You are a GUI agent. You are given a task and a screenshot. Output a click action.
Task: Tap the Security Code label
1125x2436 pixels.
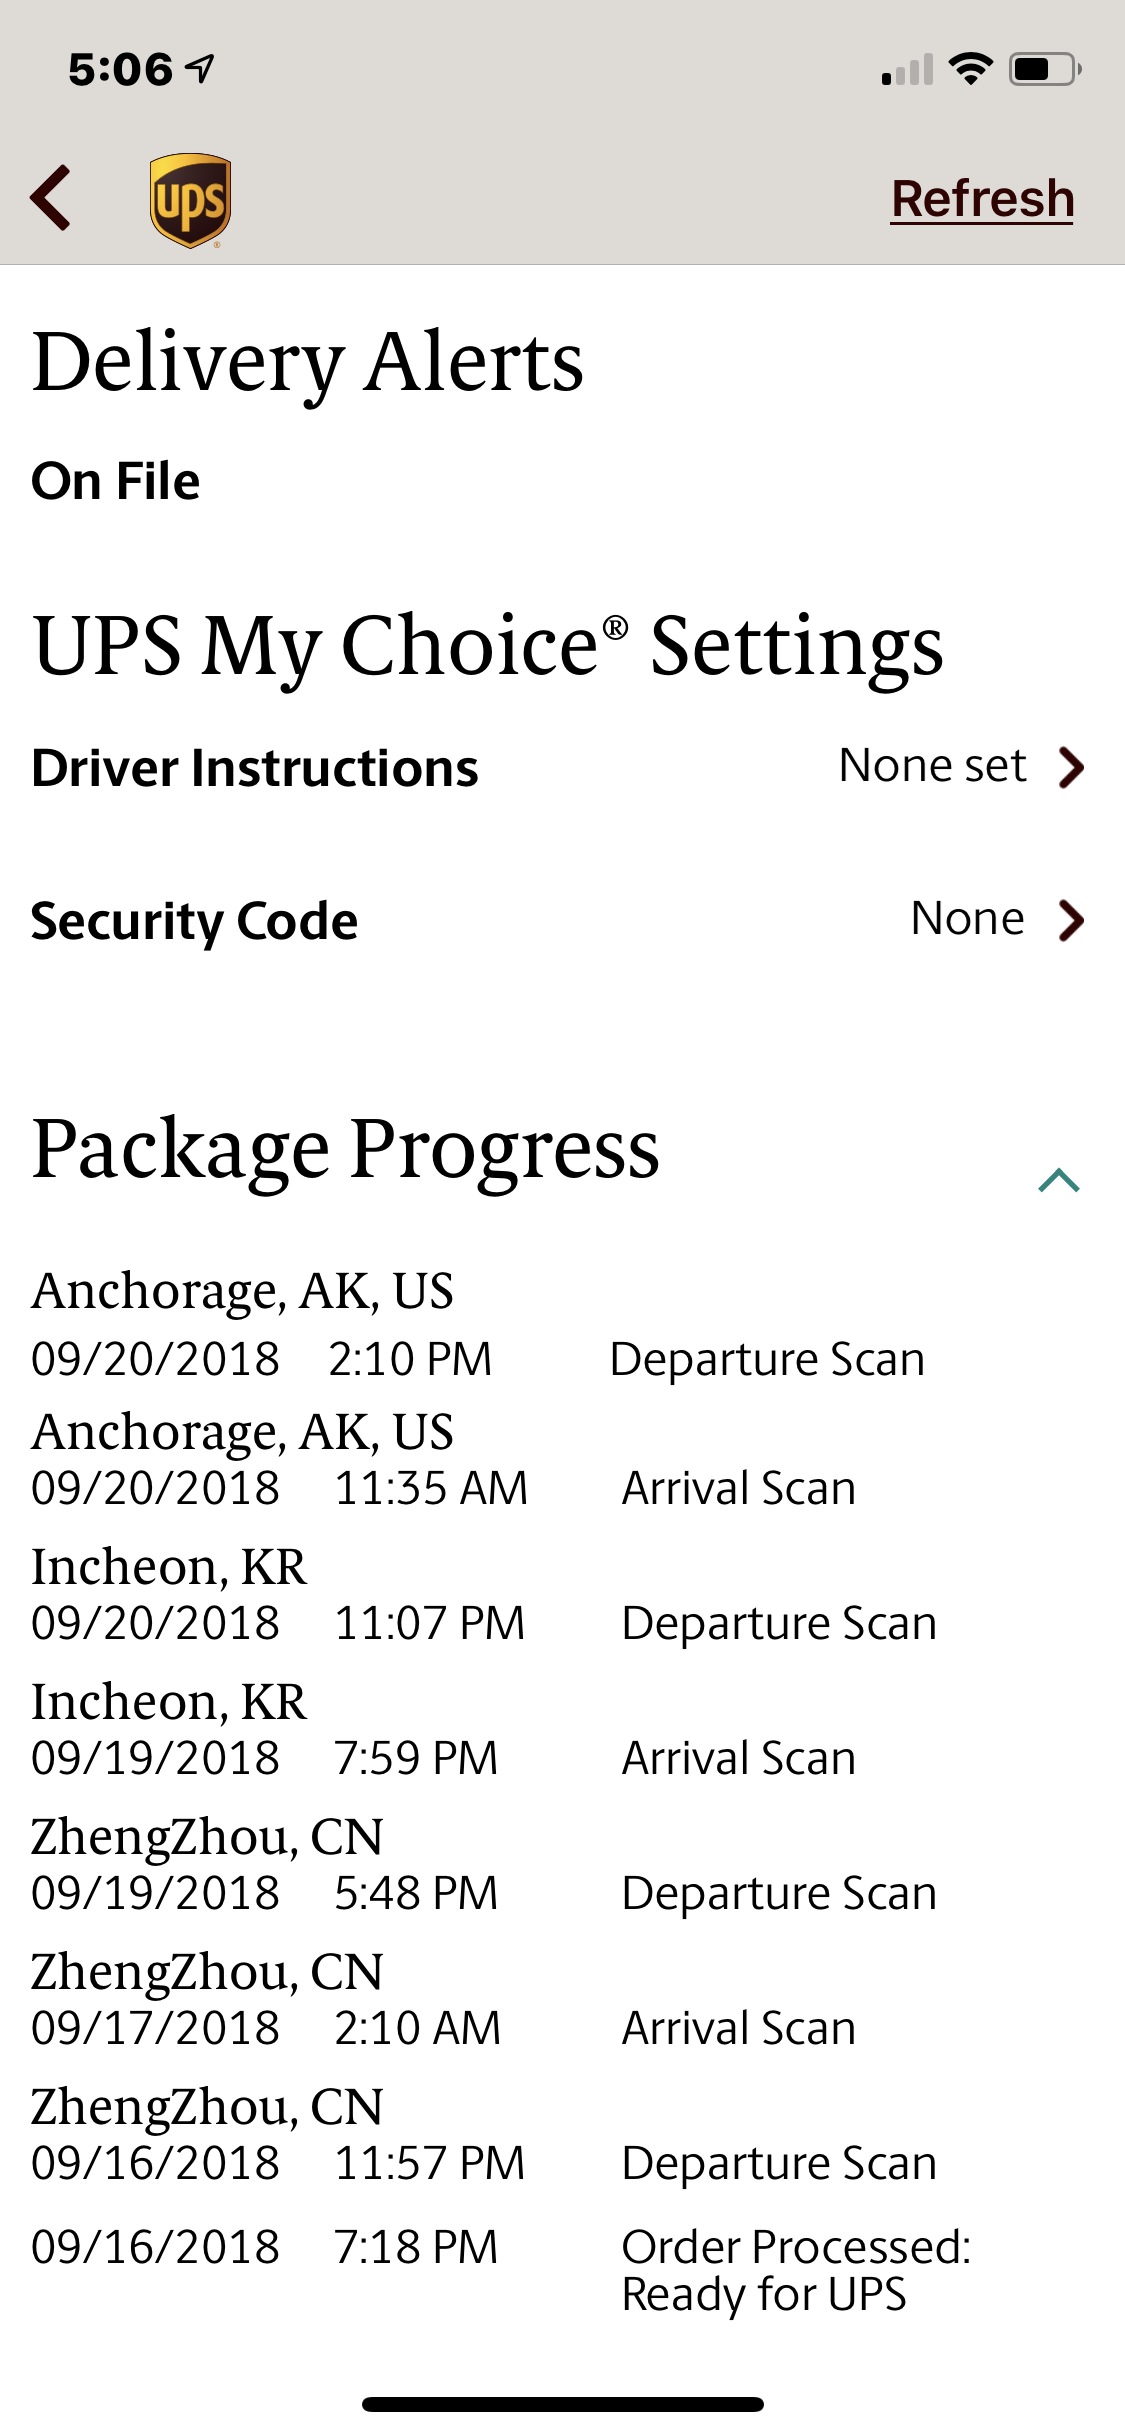click(194, 921)
